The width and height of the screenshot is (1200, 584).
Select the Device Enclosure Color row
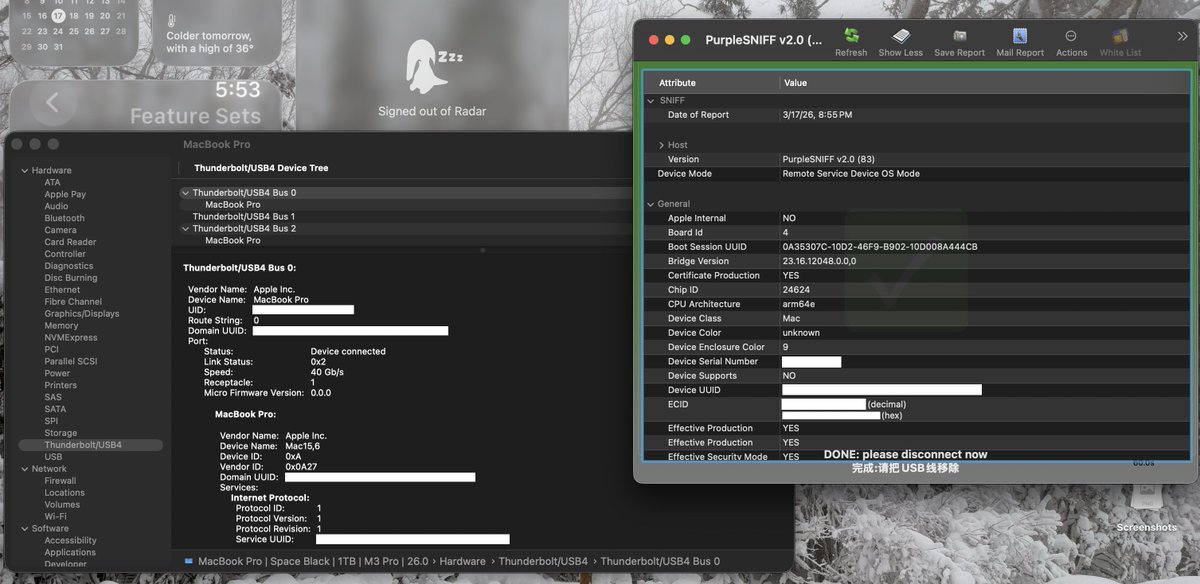(x=917, y=347)
